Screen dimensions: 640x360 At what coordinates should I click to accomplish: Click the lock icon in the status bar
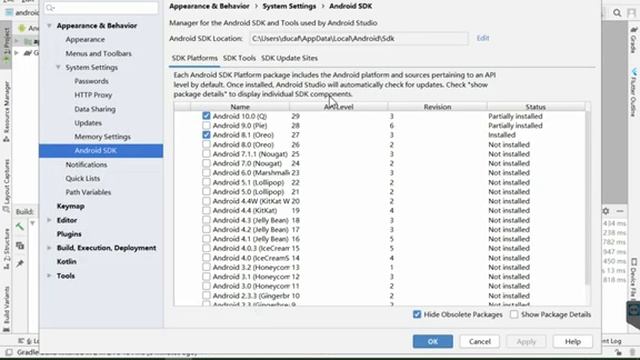[619, 352]
